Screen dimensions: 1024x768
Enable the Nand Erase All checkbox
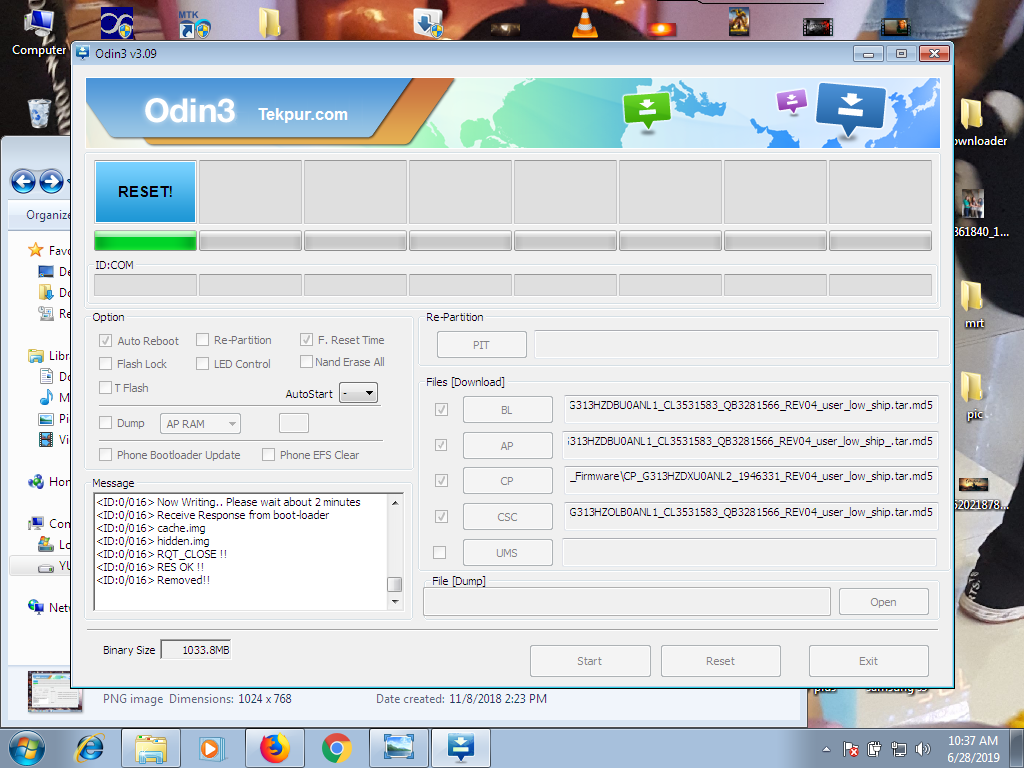(x=306, y=361)
